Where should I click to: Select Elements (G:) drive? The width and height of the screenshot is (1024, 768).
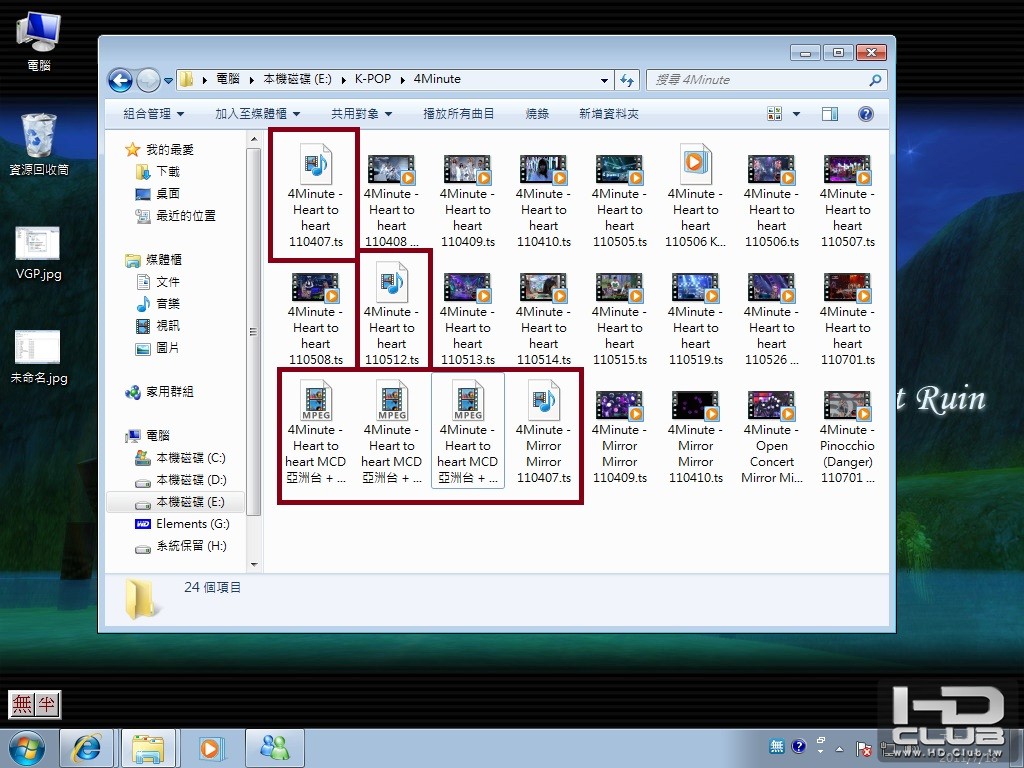(x=182, y=524)
